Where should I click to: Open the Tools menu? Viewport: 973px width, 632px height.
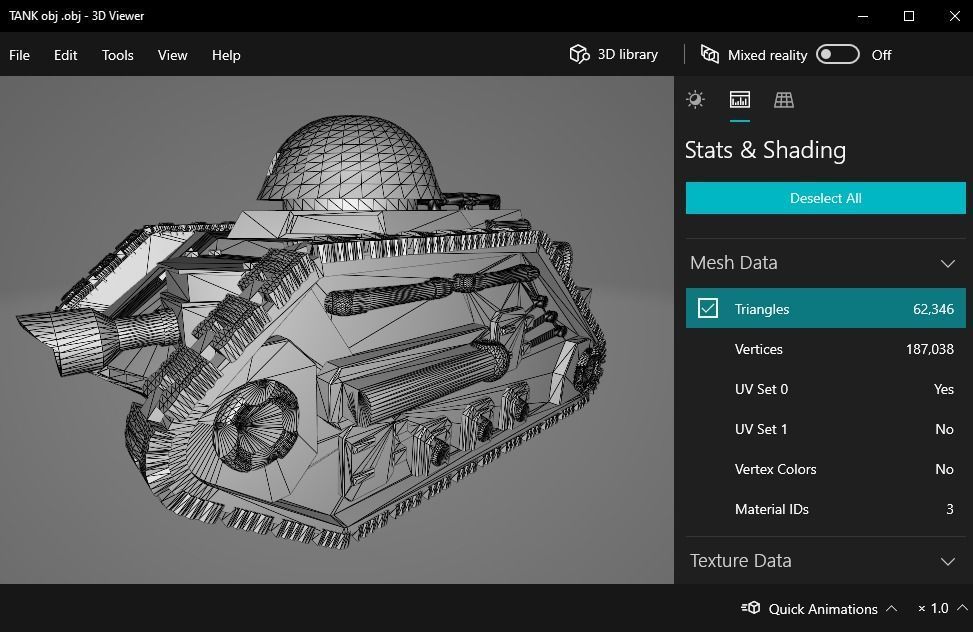(x=117, y=55)
